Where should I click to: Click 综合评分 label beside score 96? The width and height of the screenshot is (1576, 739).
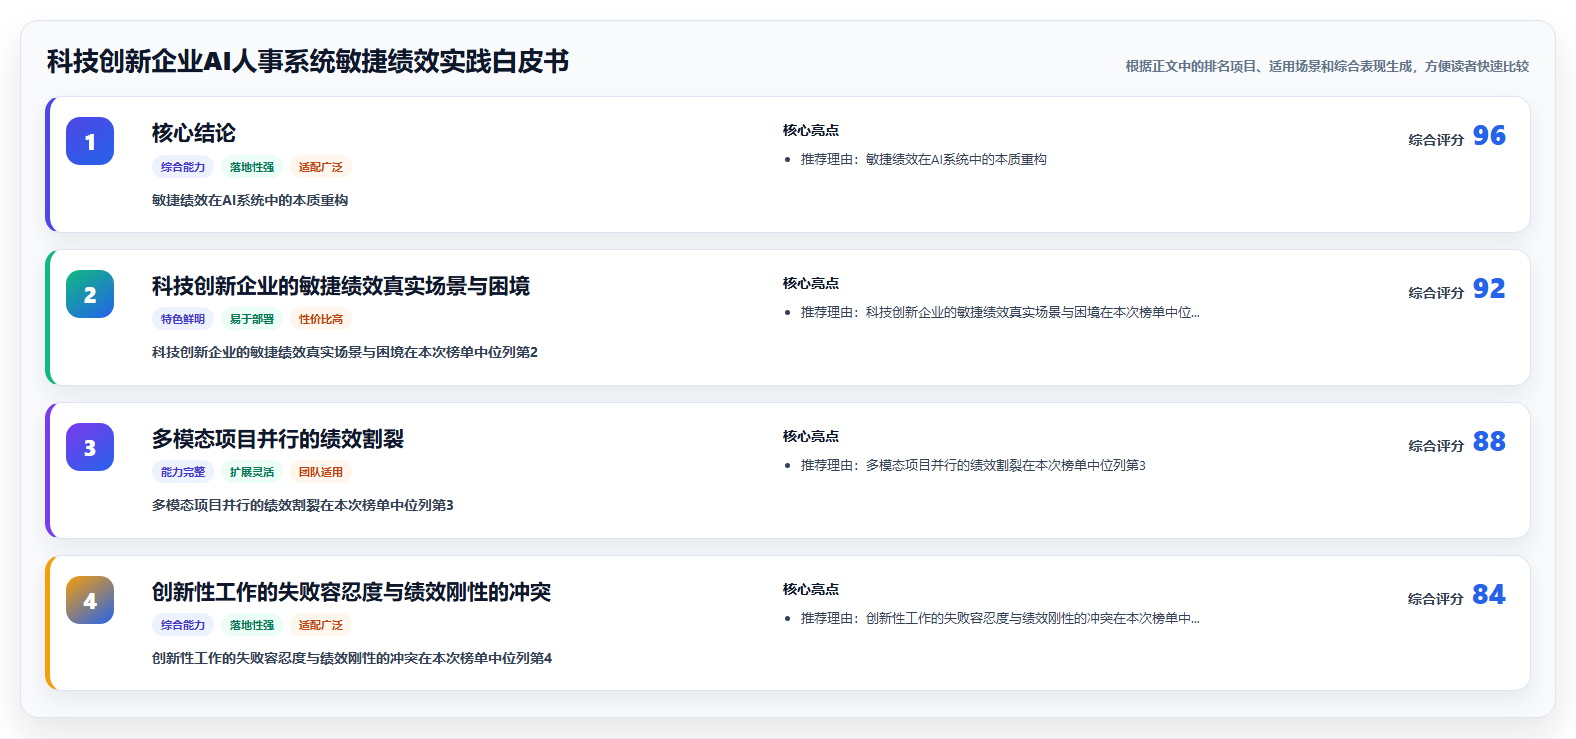coord(1436,140)
